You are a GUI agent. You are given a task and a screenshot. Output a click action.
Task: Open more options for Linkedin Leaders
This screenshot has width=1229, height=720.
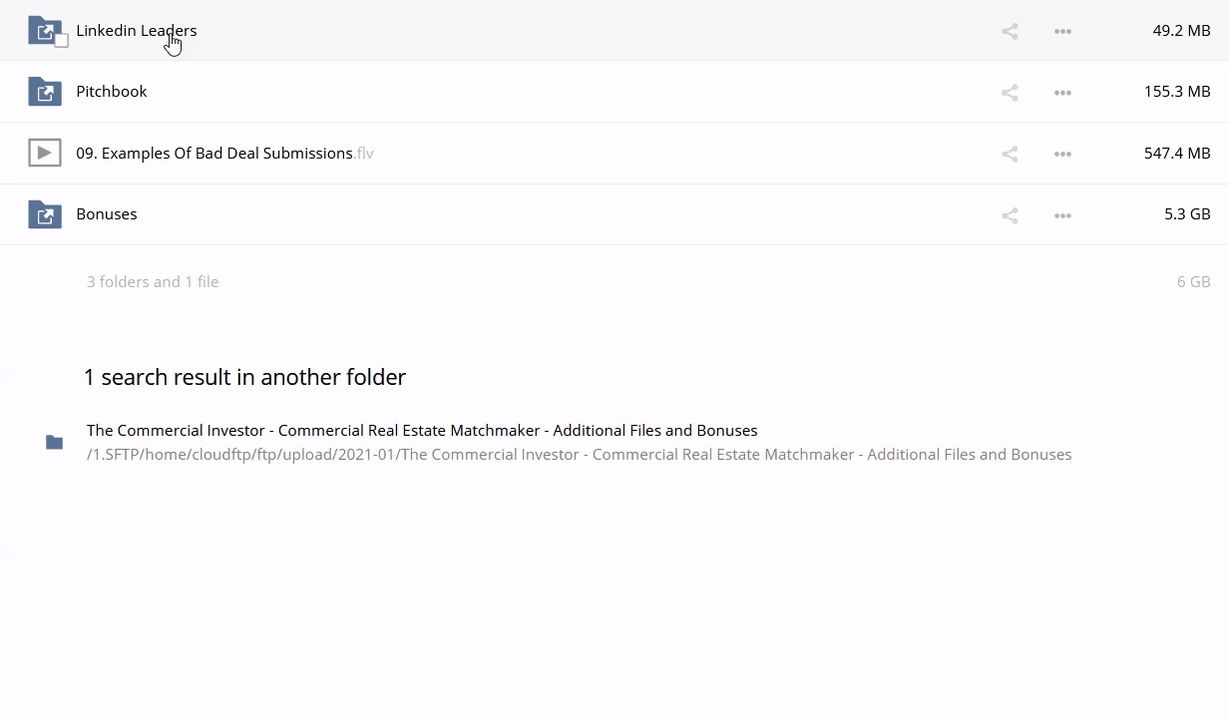tap(1063, 32)
